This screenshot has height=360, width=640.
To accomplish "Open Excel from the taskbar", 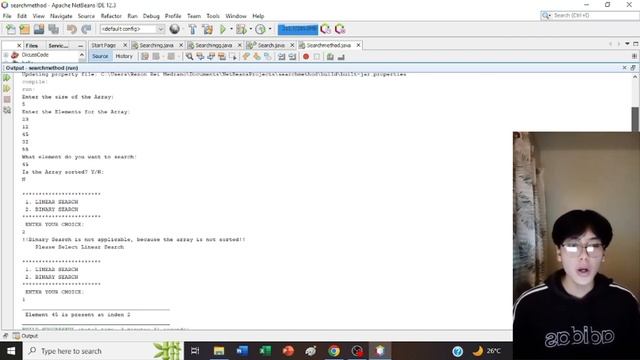I will (x=265, y=351).
